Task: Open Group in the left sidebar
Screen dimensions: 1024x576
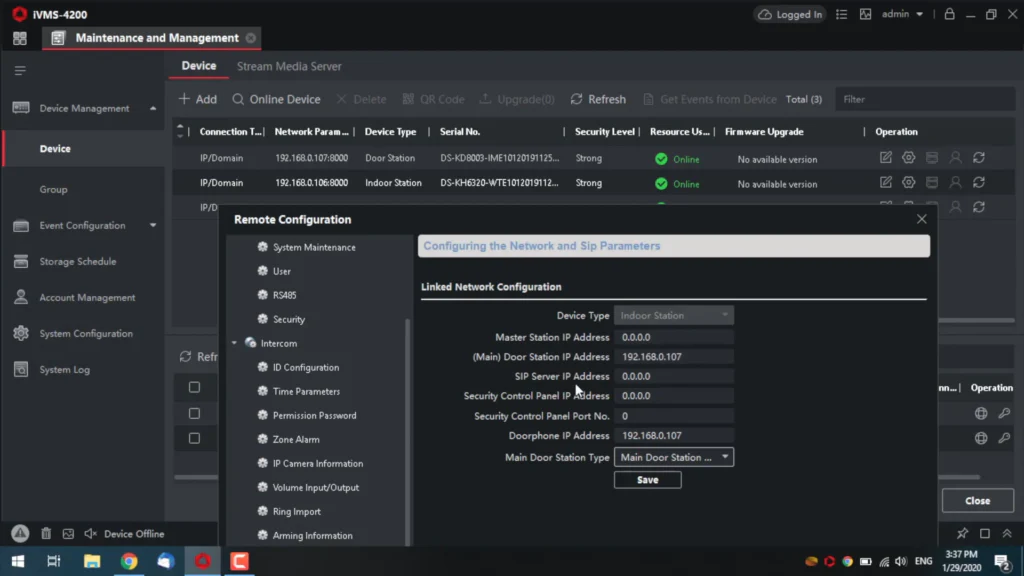Action: (x=54, y=189)
